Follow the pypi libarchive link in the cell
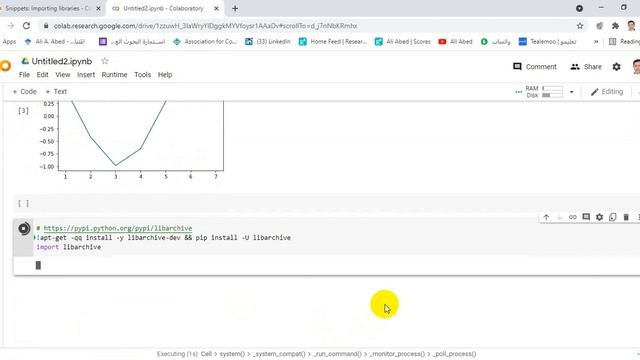This screenshot has height=360, width=640. click(118, 228)
